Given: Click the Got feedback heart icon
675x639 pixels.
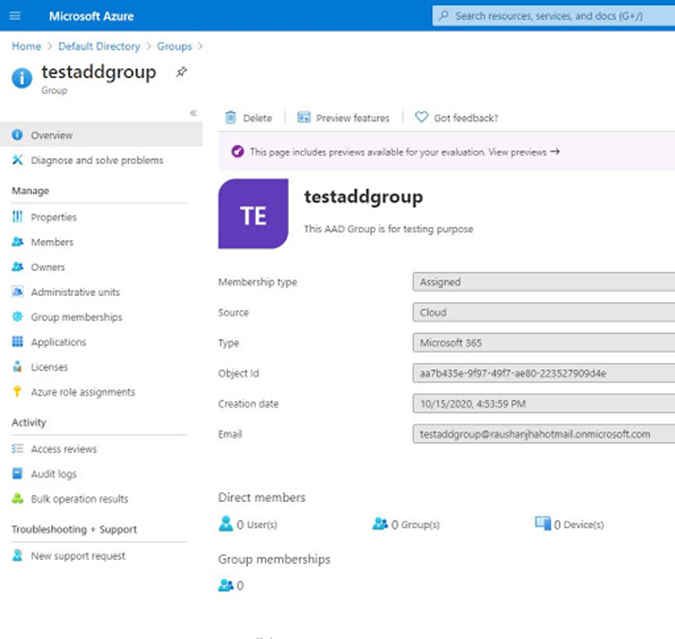Looking at the screenshot, I should tap(421, 117).
